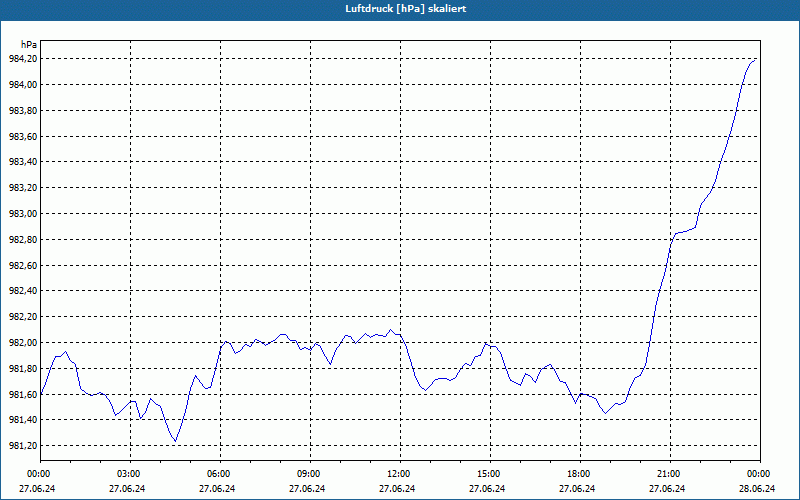The image size is (800, 500).
Task: Select the 982,20 y-axis label
Action: click(x=23, y=317)
